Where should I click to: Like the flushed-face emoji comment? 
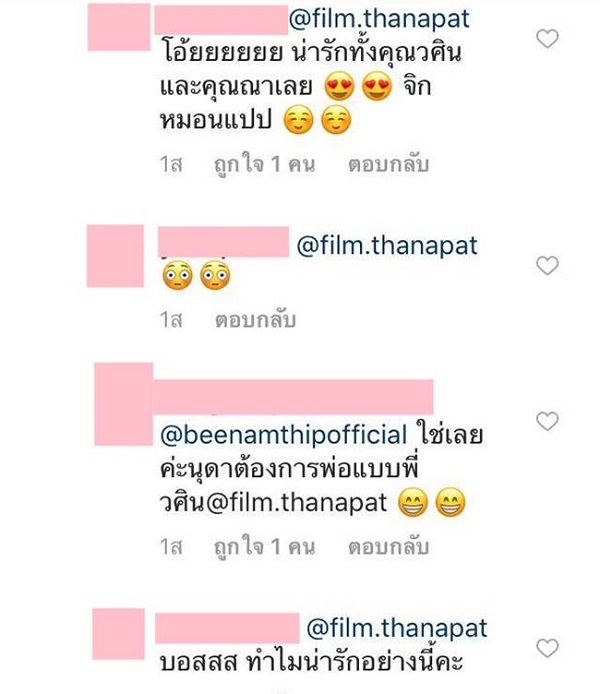(x=547, y=266)
